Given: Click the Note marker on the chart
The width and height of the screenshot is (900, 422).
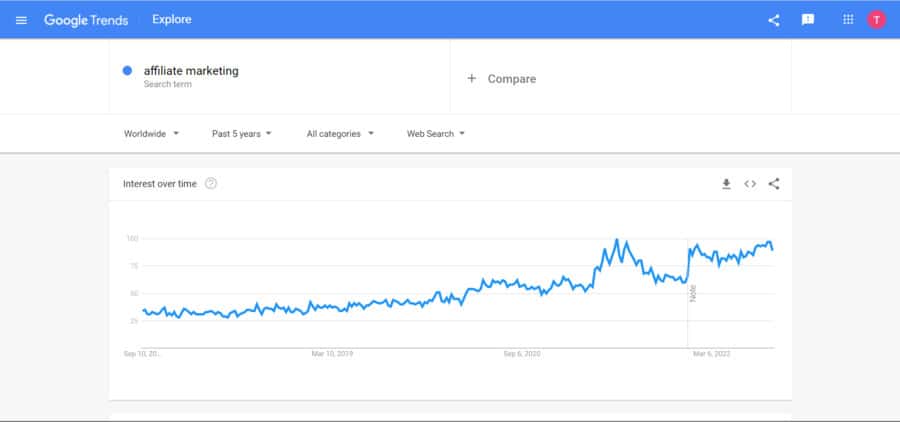Looking at the screenshot, I should tap(692, 293).
